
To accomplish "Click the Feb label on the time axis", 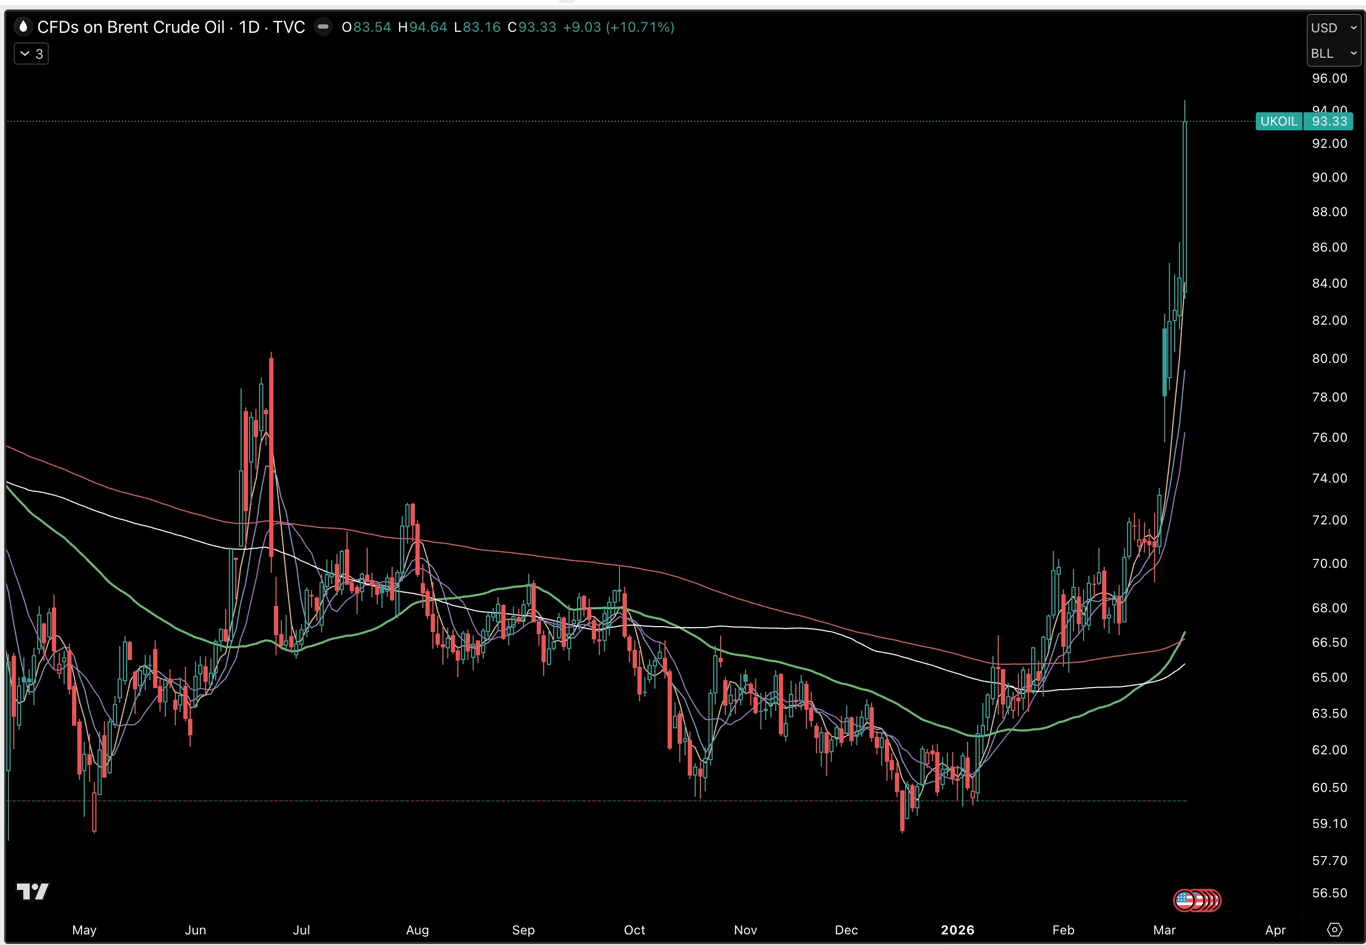I will point(1063,930).
